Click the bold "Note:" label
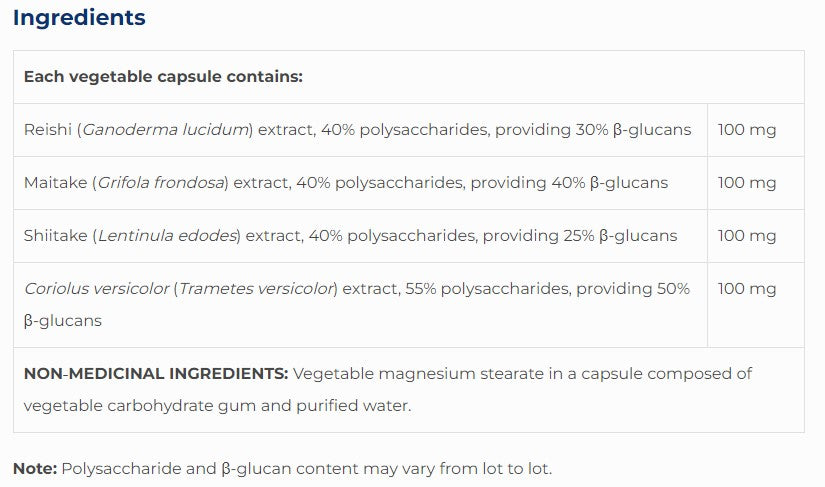The height and width of the screenshot is (487, 825). 35,468
